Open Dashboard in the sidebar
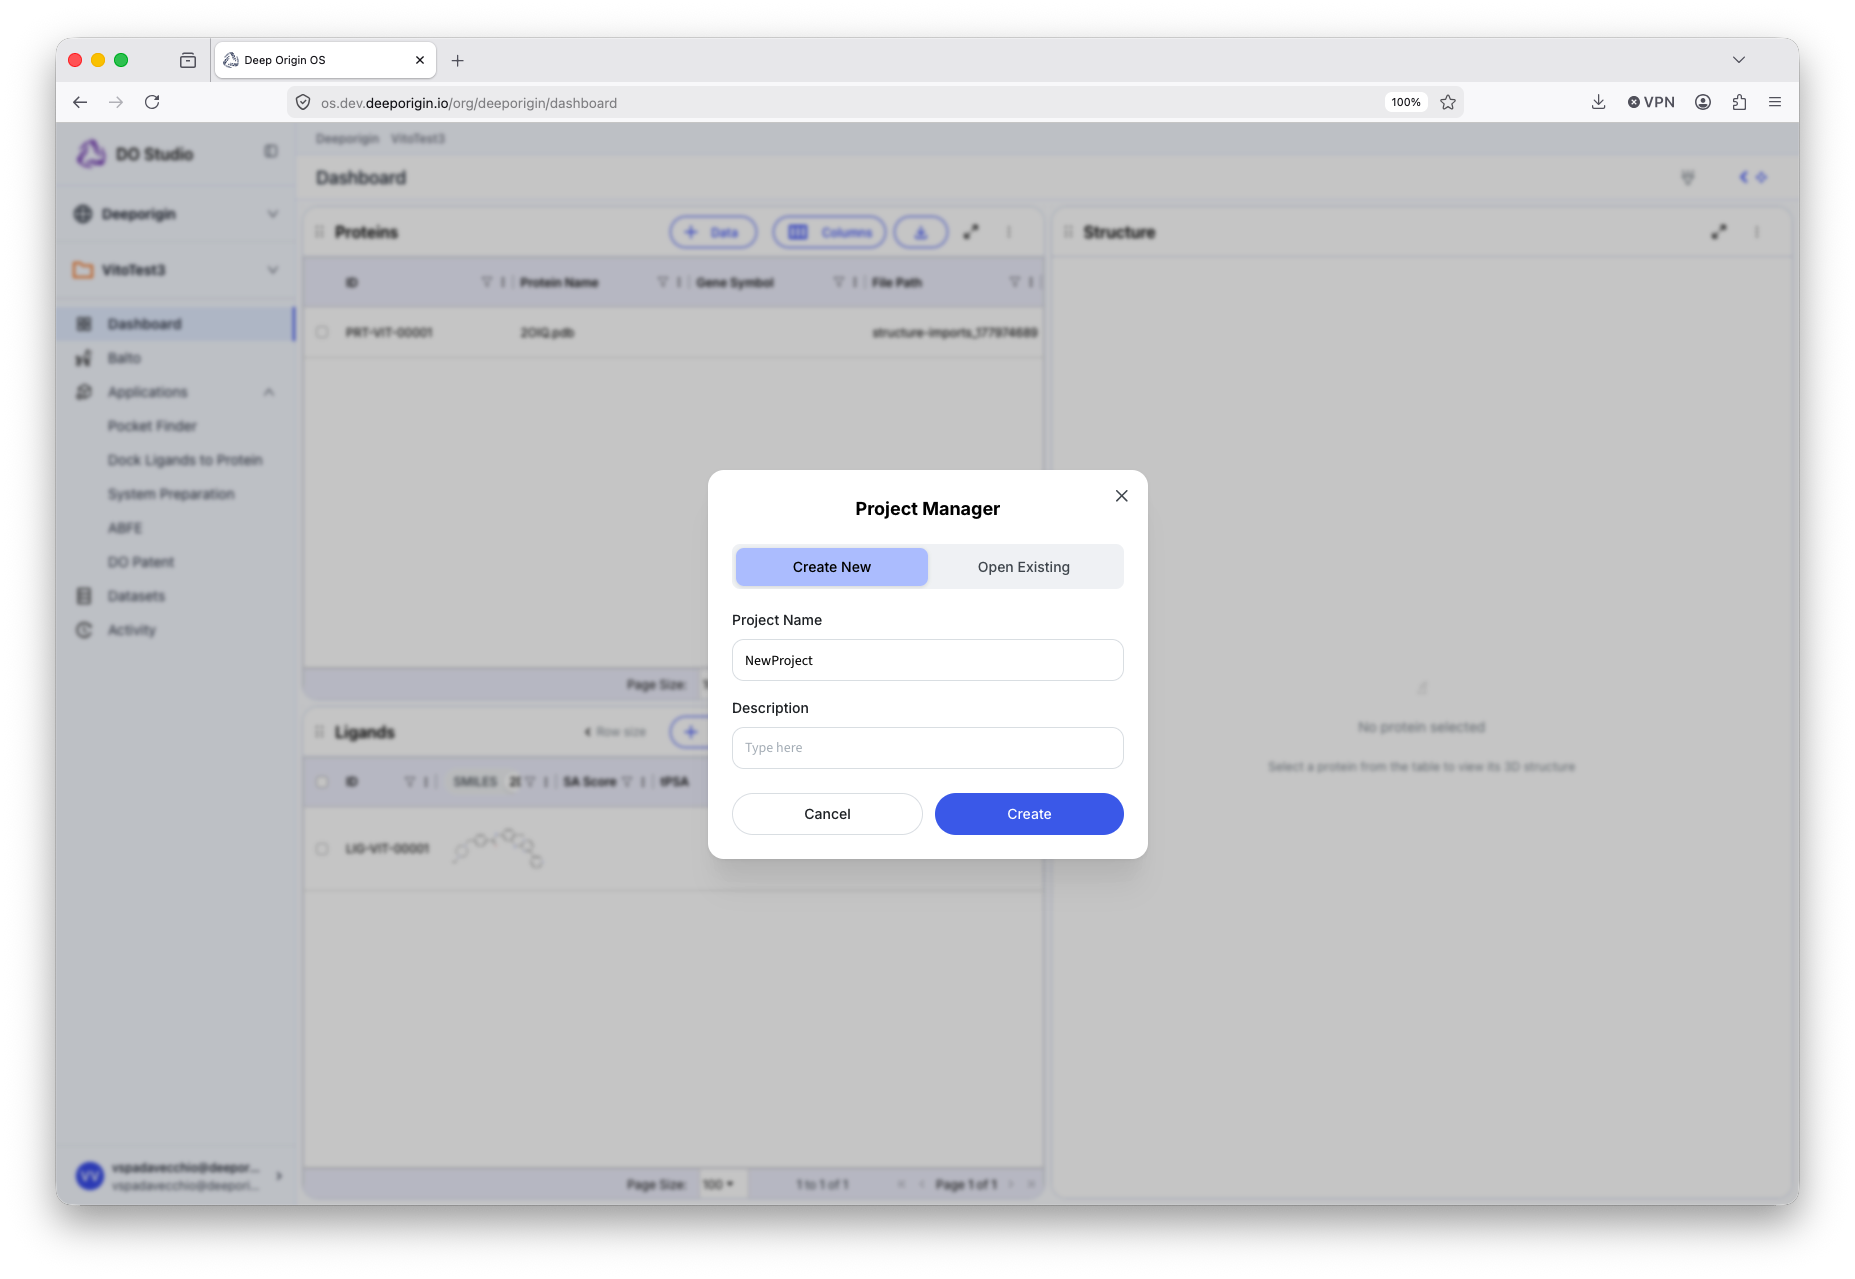This screenshot has height=1279, width=1855. click(176, 324)
